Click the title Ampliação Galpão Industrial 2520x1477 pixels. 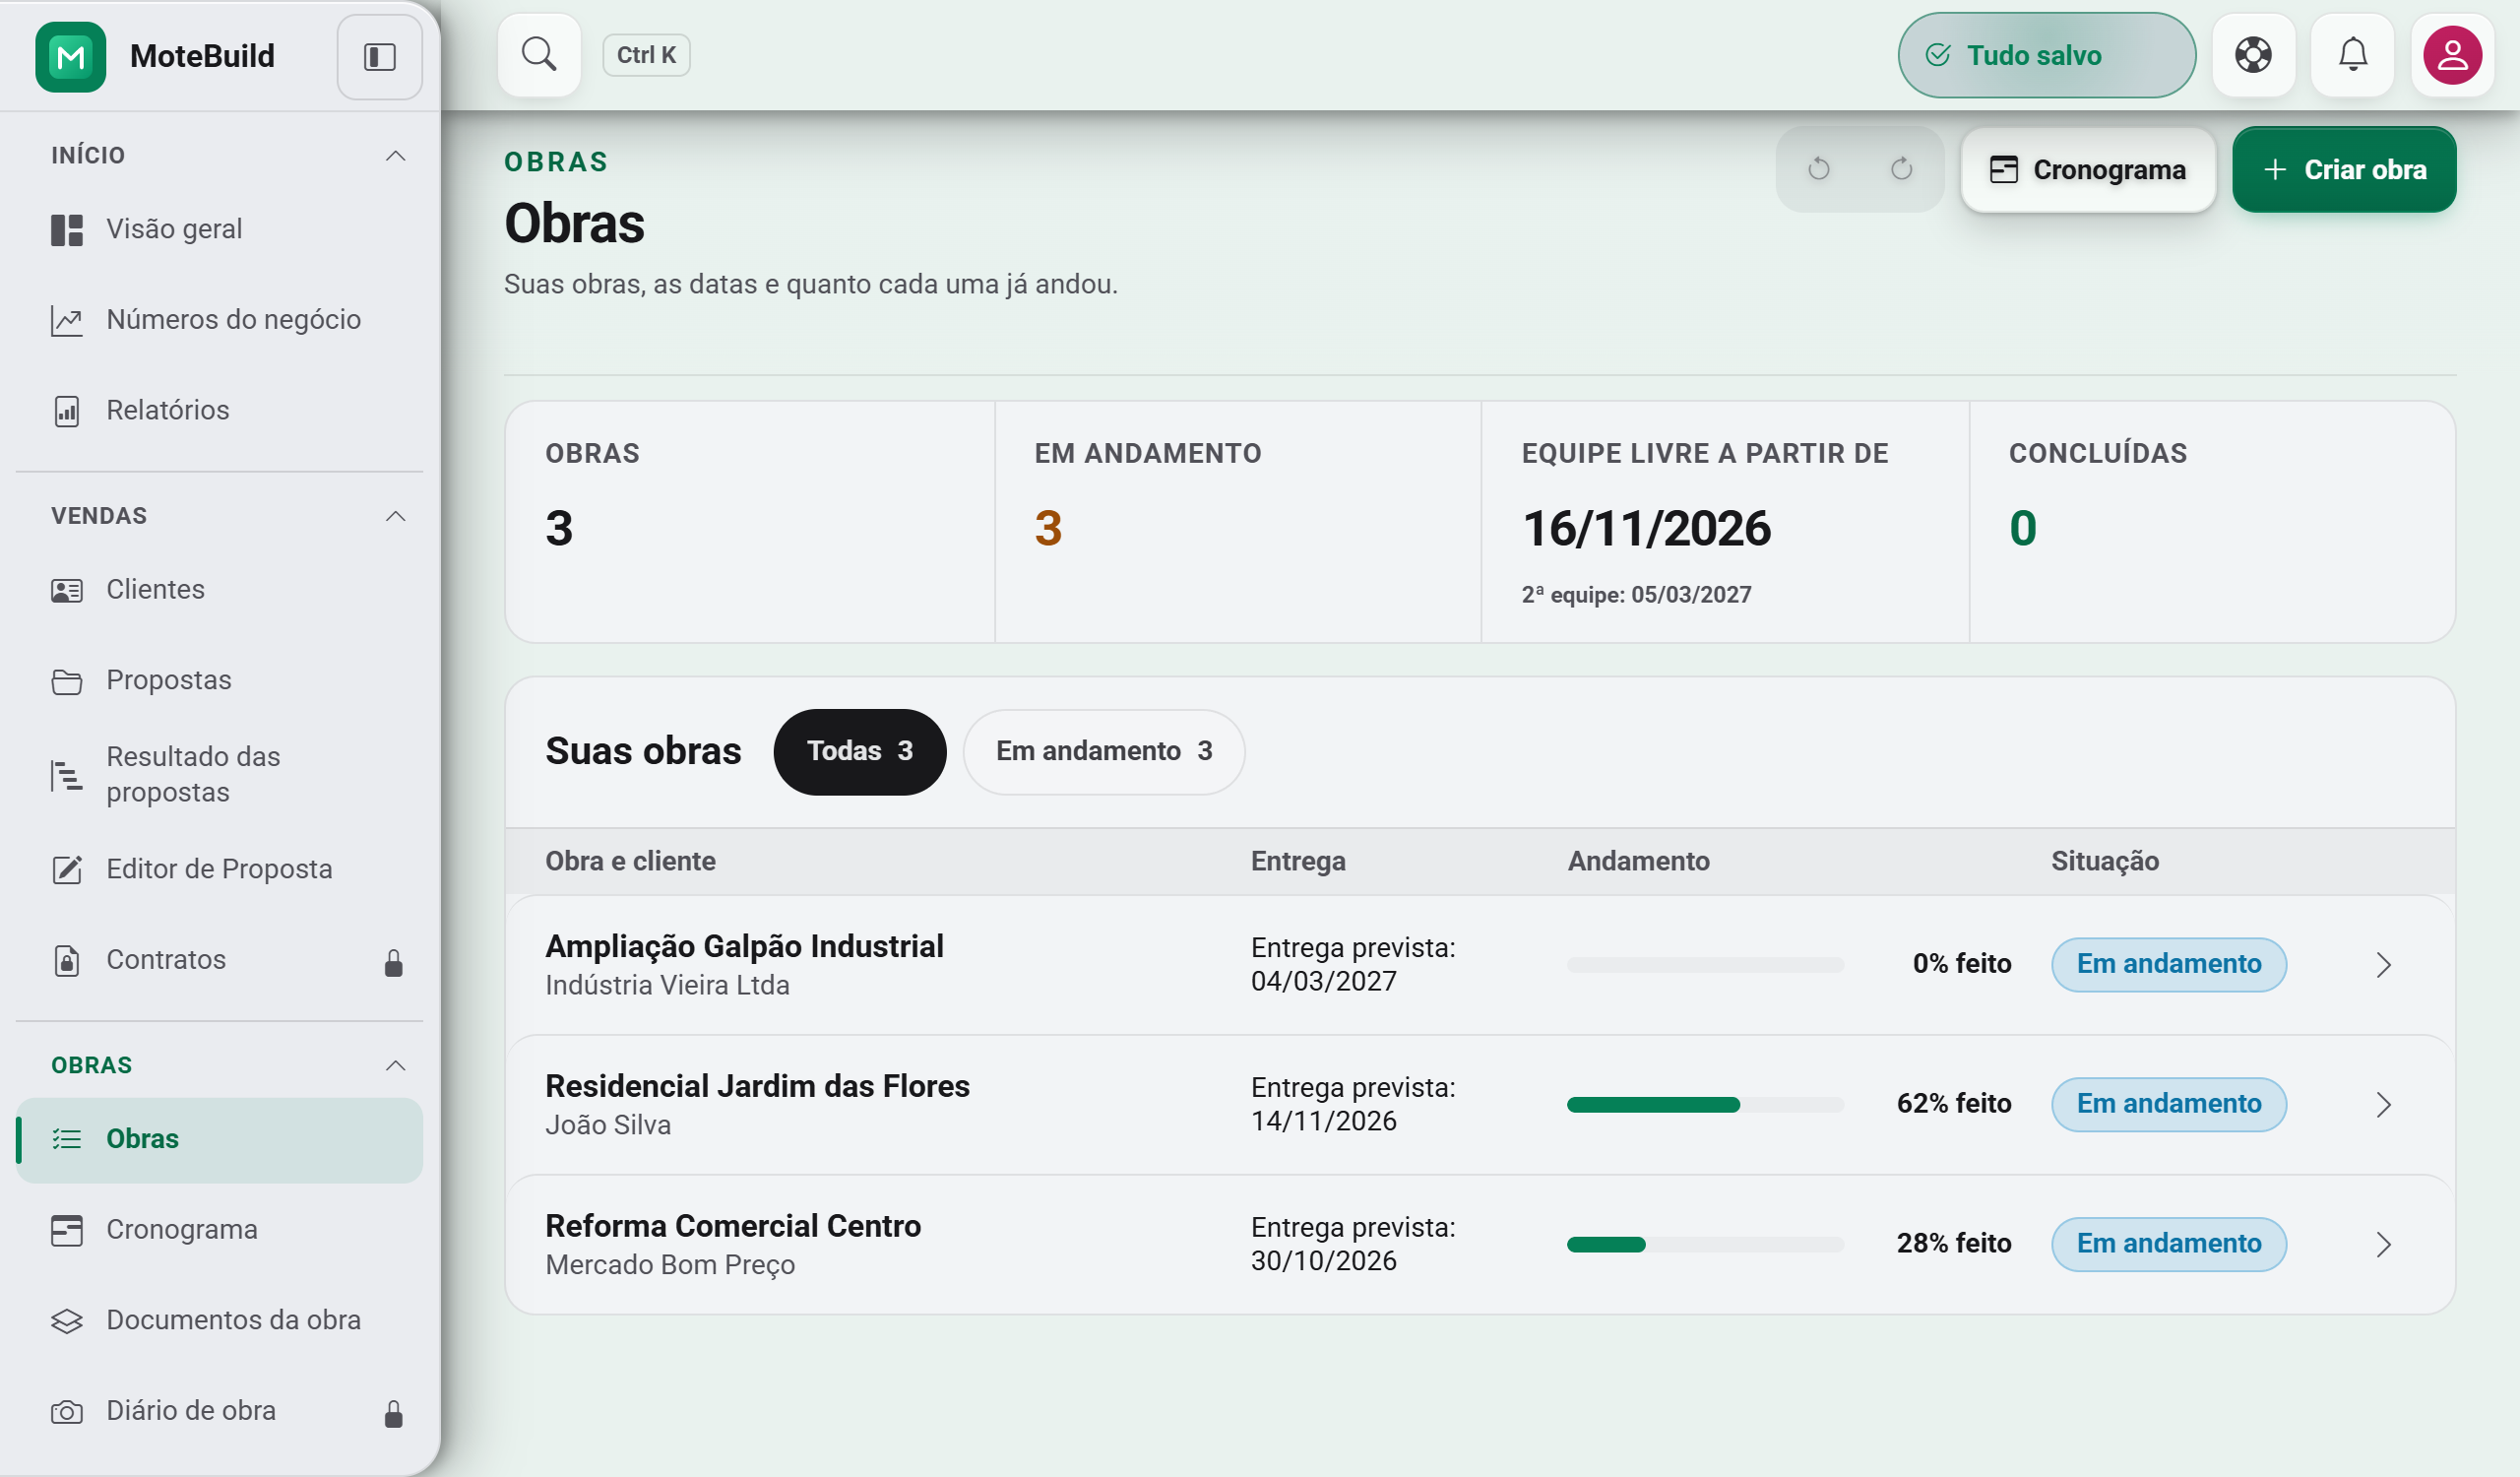point(744,946)
